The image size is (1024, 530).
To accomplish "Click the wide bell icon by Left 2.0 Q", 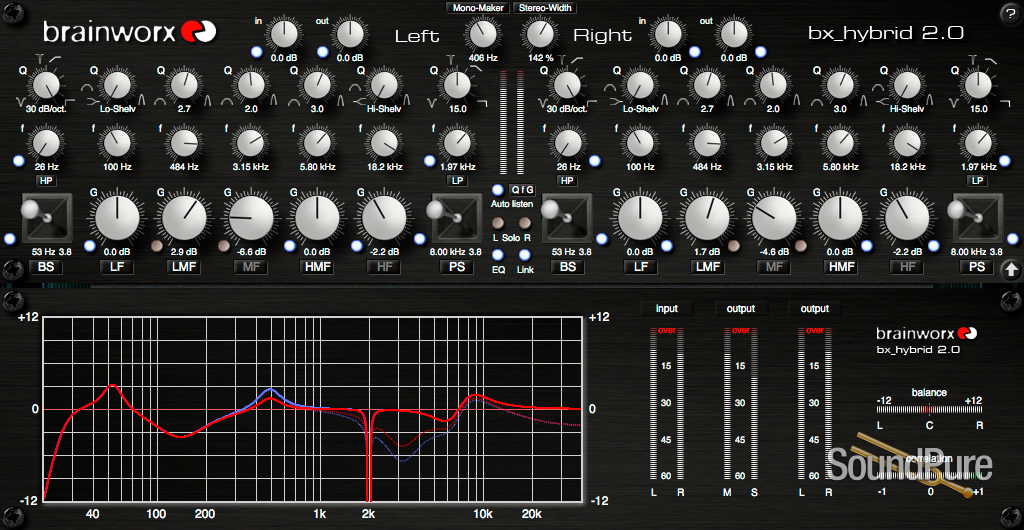I will coord(226,101).
